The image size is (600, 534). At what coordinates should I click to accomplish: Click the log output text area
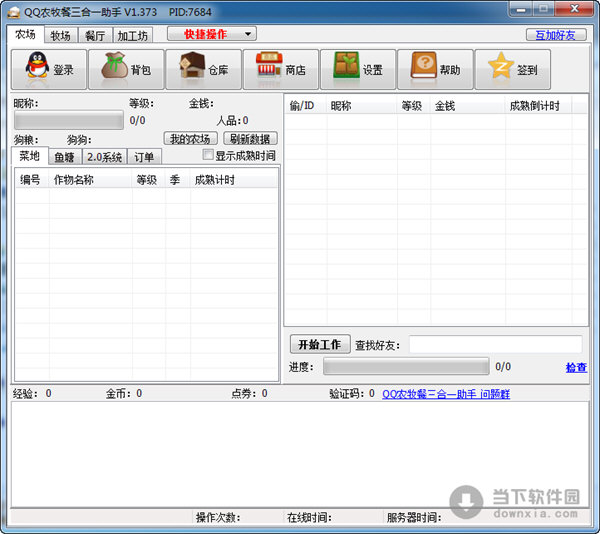(300, 454)
